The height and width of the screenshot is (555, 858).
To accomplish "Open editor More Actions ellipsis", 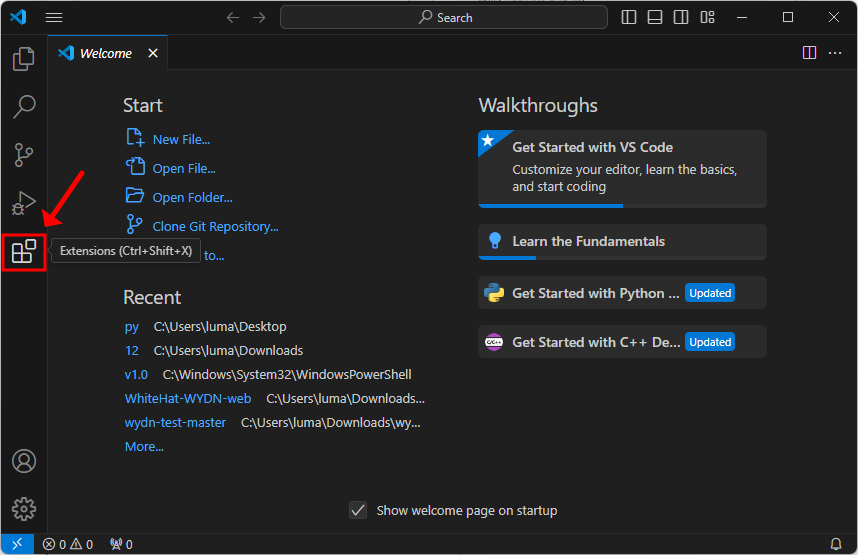I will [835, 53].
